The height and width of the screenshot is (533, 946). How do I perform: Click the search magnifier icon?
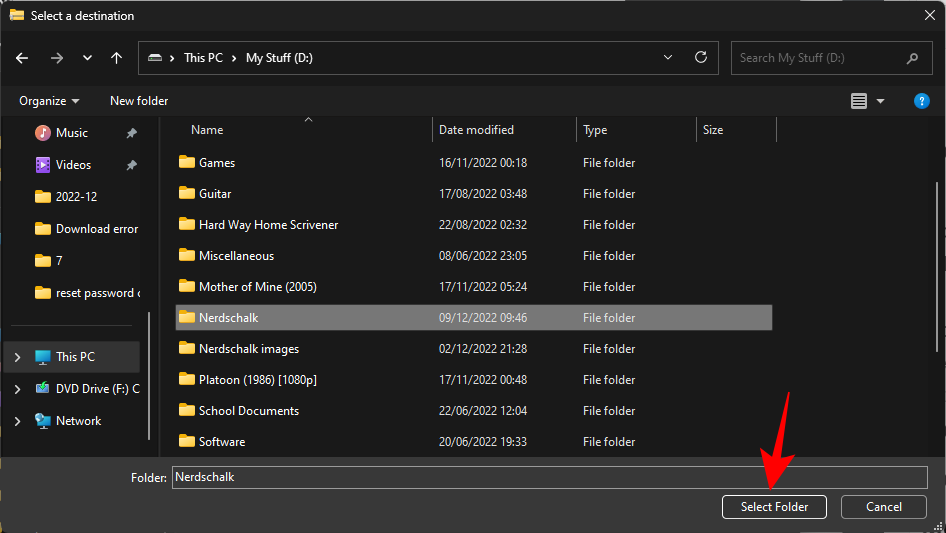click(912, 58)
